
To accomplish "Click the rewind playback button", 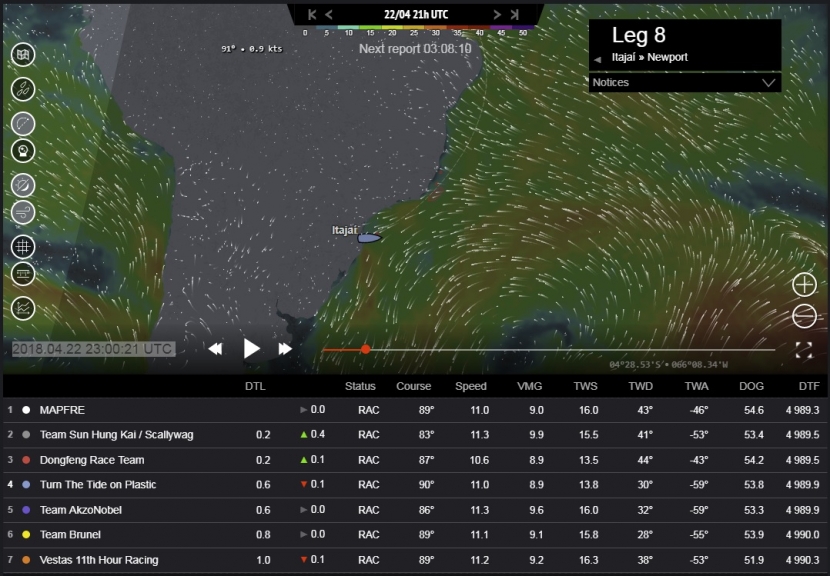I will [215, 349].
